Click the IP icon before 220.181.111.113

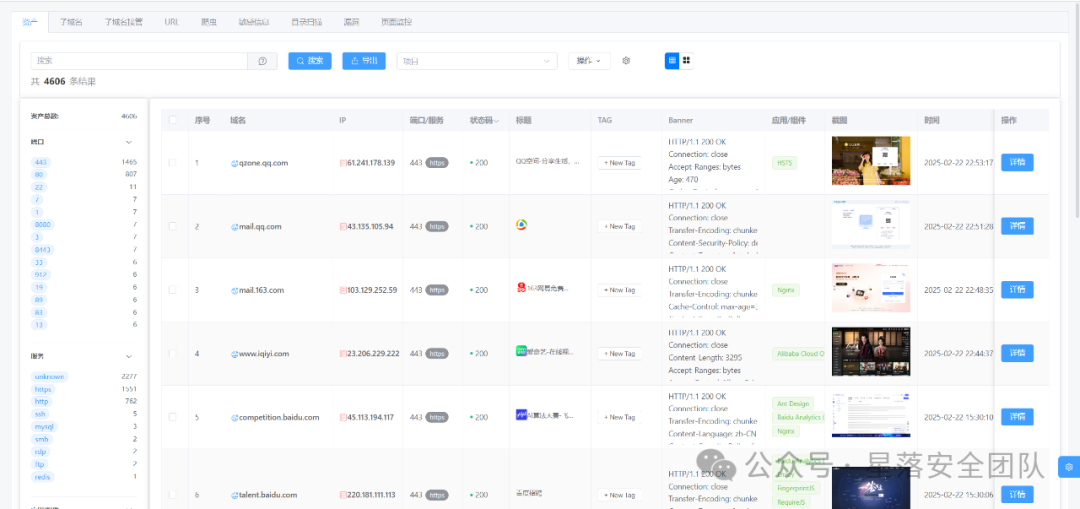343,495
